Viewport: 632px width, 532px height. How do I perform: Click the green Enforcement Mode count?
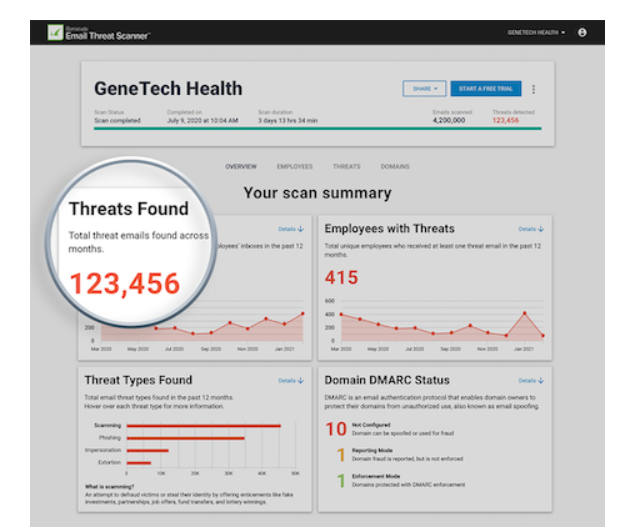340,481
